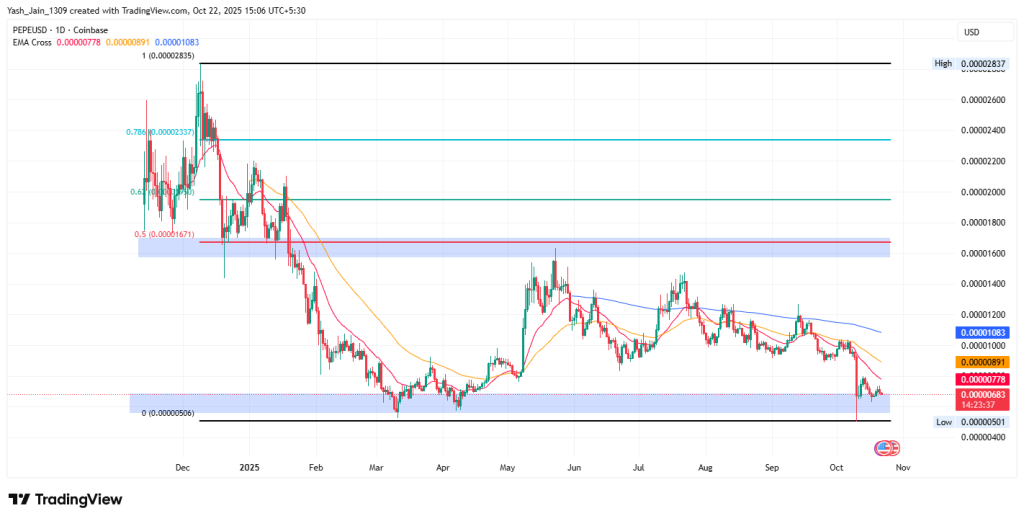Image resolution: width=1024 pixels, height=521 pixels.
Task: Click the Oct label on time axis
Action: pyautogui.click(x=837, y=467)
